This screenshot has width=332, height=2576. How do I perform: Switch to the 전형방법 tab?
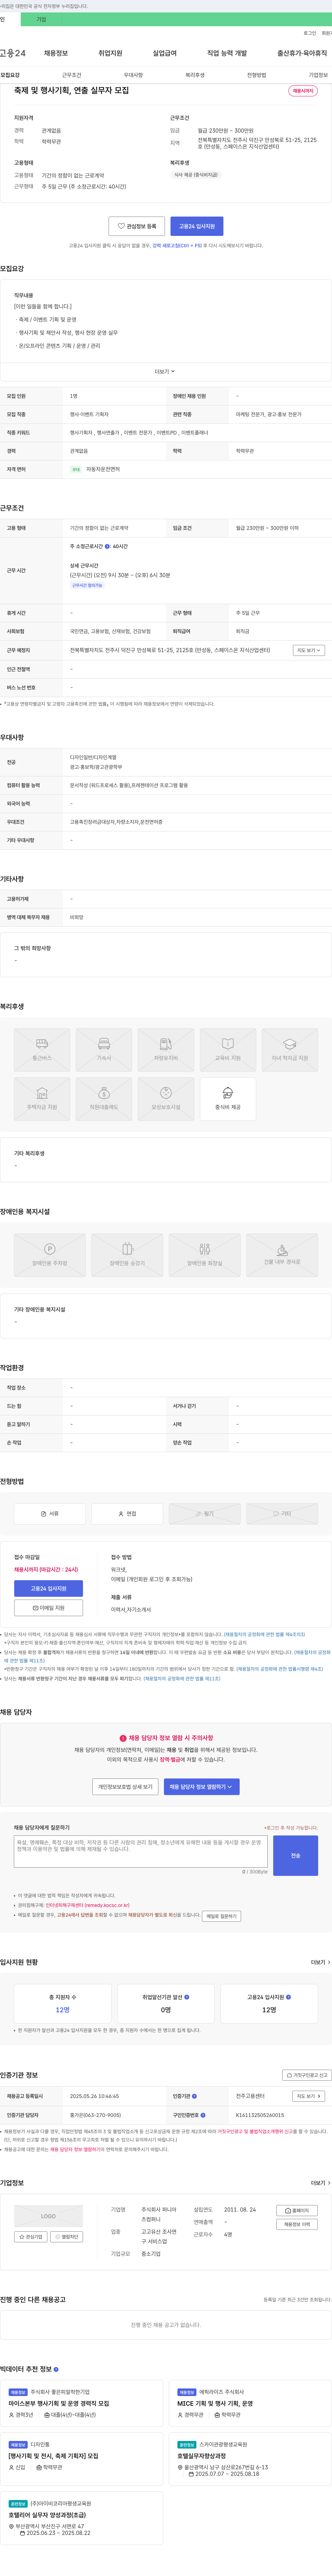pyautogui.click(x=257, y=75)
